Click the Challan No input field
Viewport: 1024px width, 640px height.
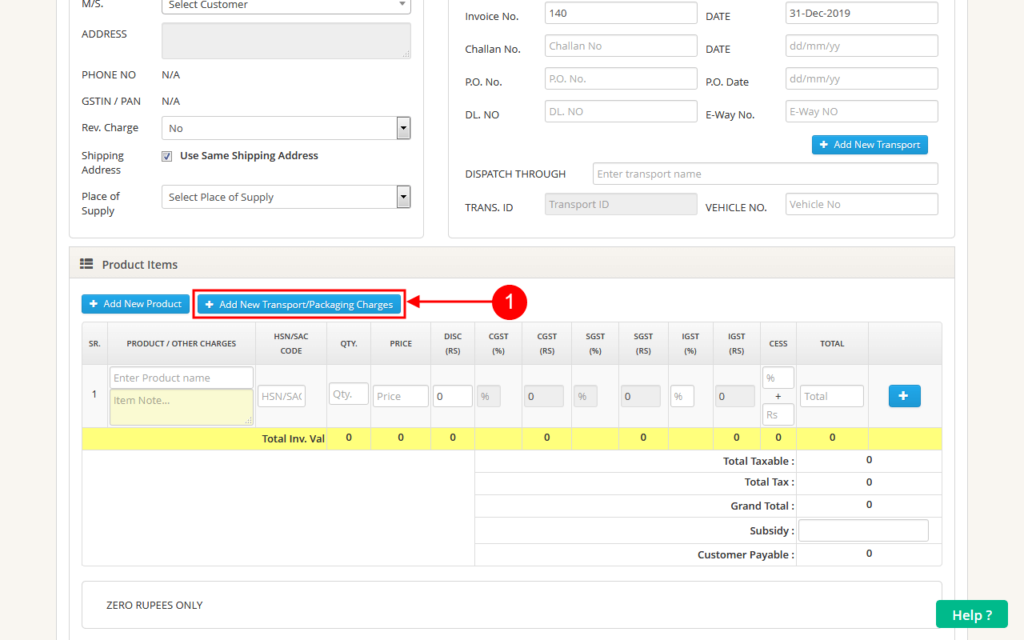[620, 45]
